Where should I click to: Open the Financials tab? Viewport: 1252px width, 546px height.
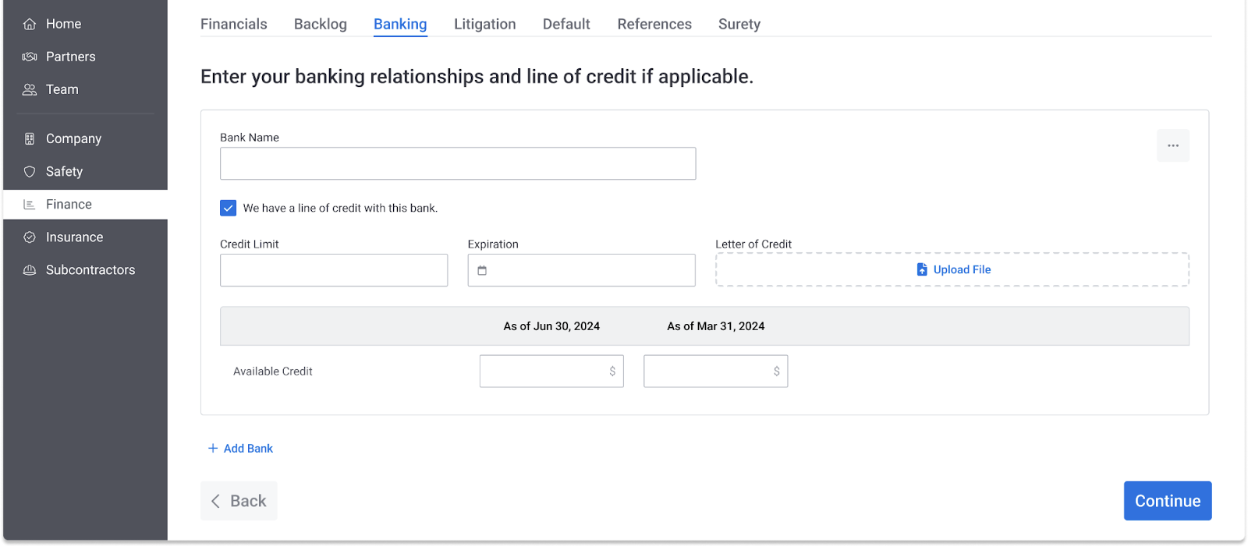tap(234, 24)
